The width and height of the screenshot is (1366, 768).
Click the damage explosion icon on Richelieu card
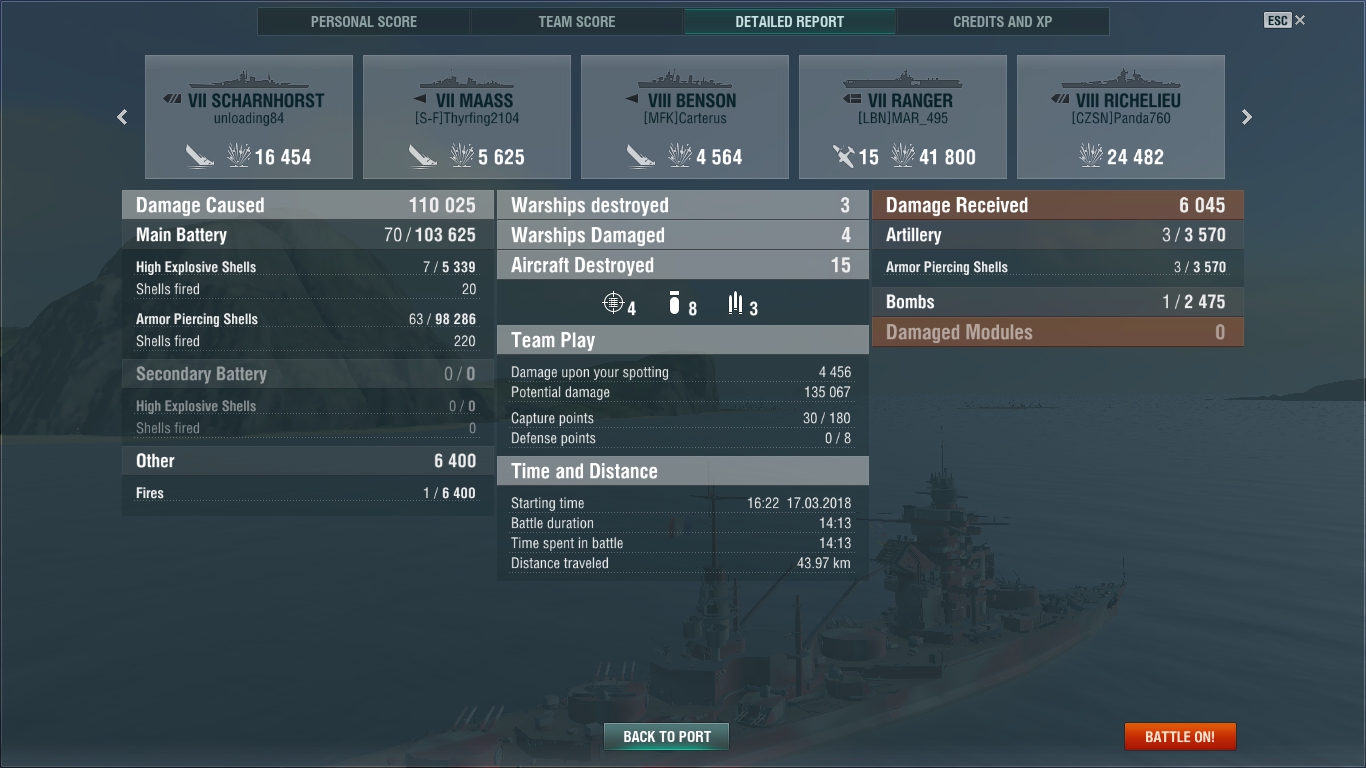click(x=1091, y=155)
